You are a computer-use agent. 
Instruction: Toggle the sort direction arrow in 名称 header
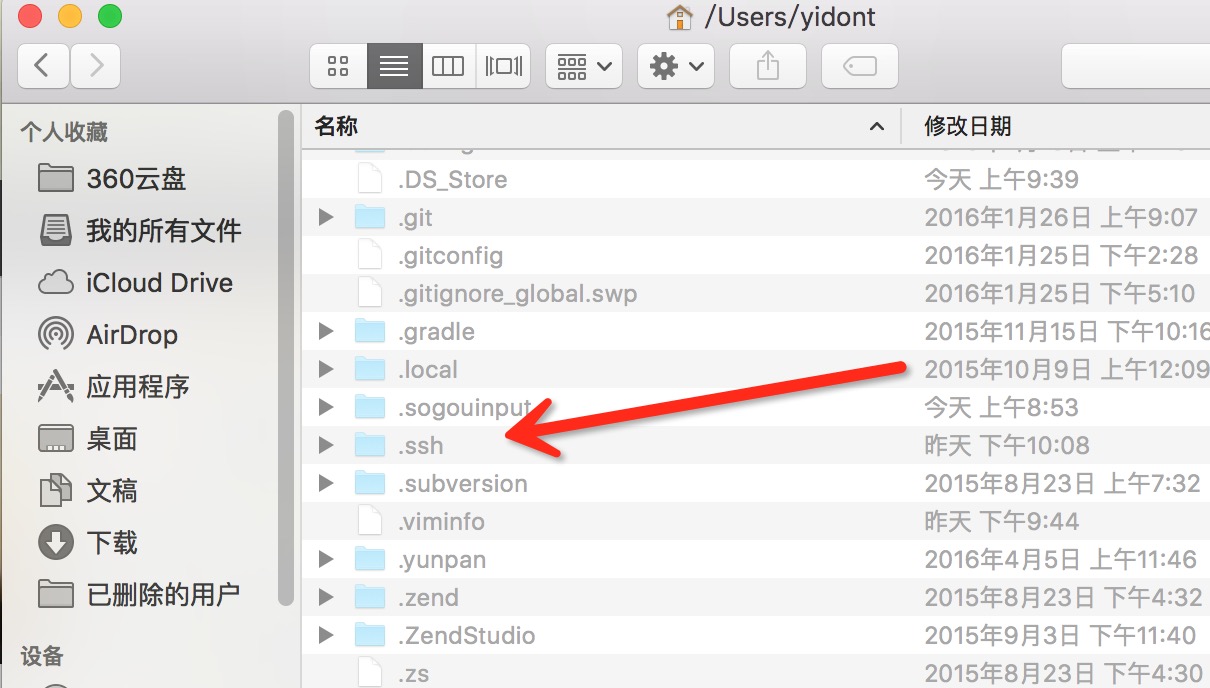coord(877,127)
